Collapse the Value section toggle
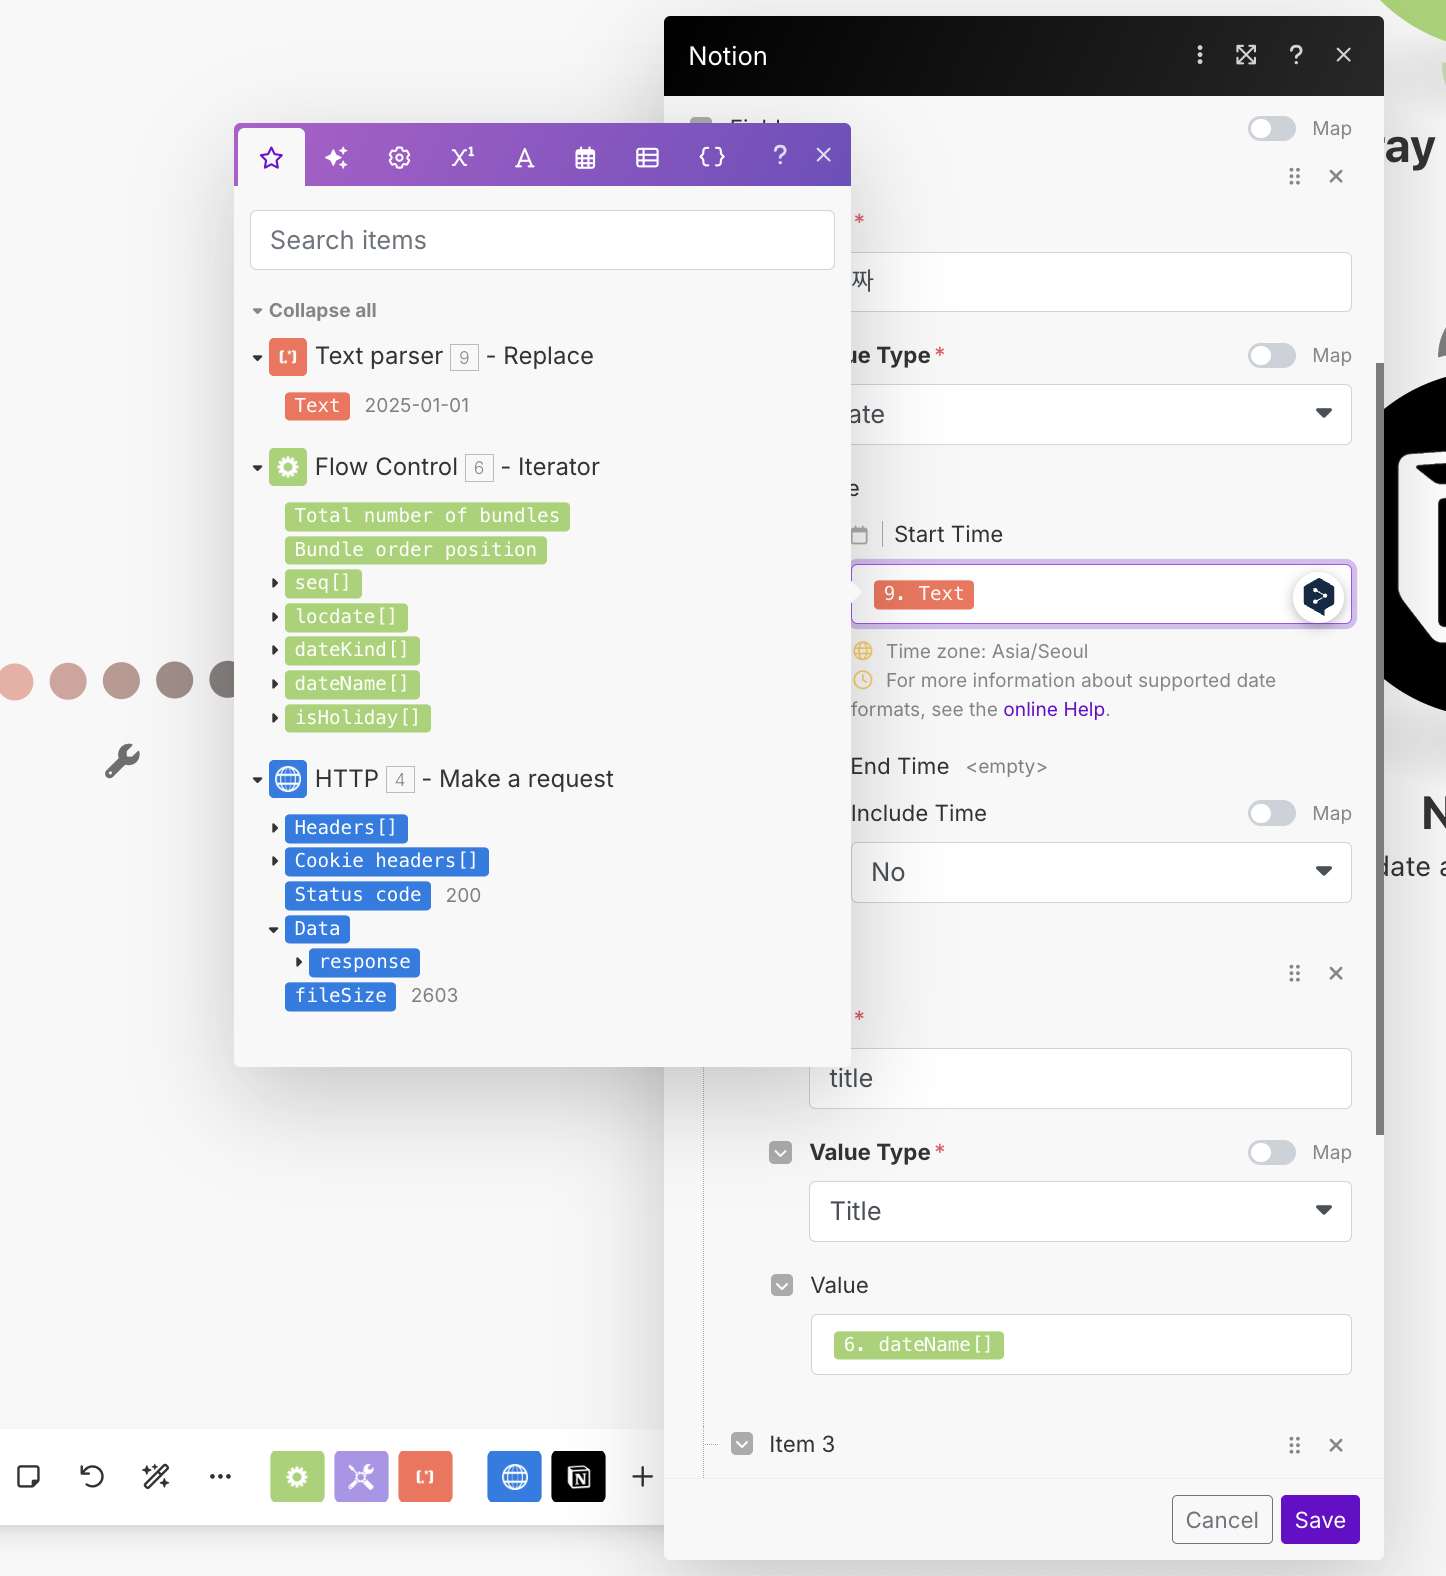The height and width of the screenshot is (1576, 1446). pyautogui.click(x=782, y=1286)
